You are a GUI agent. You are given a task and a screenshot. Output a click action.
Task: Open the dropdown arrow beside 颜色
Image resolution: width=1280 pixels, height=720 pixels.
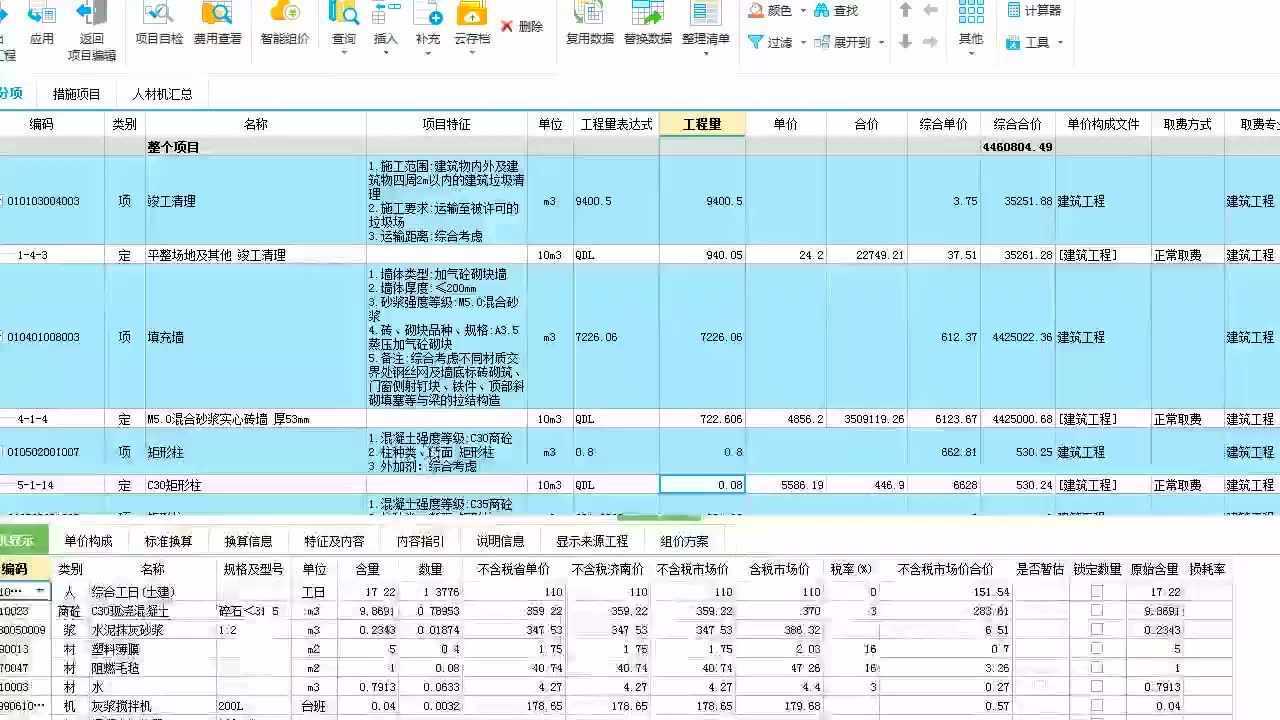(802, 10)
